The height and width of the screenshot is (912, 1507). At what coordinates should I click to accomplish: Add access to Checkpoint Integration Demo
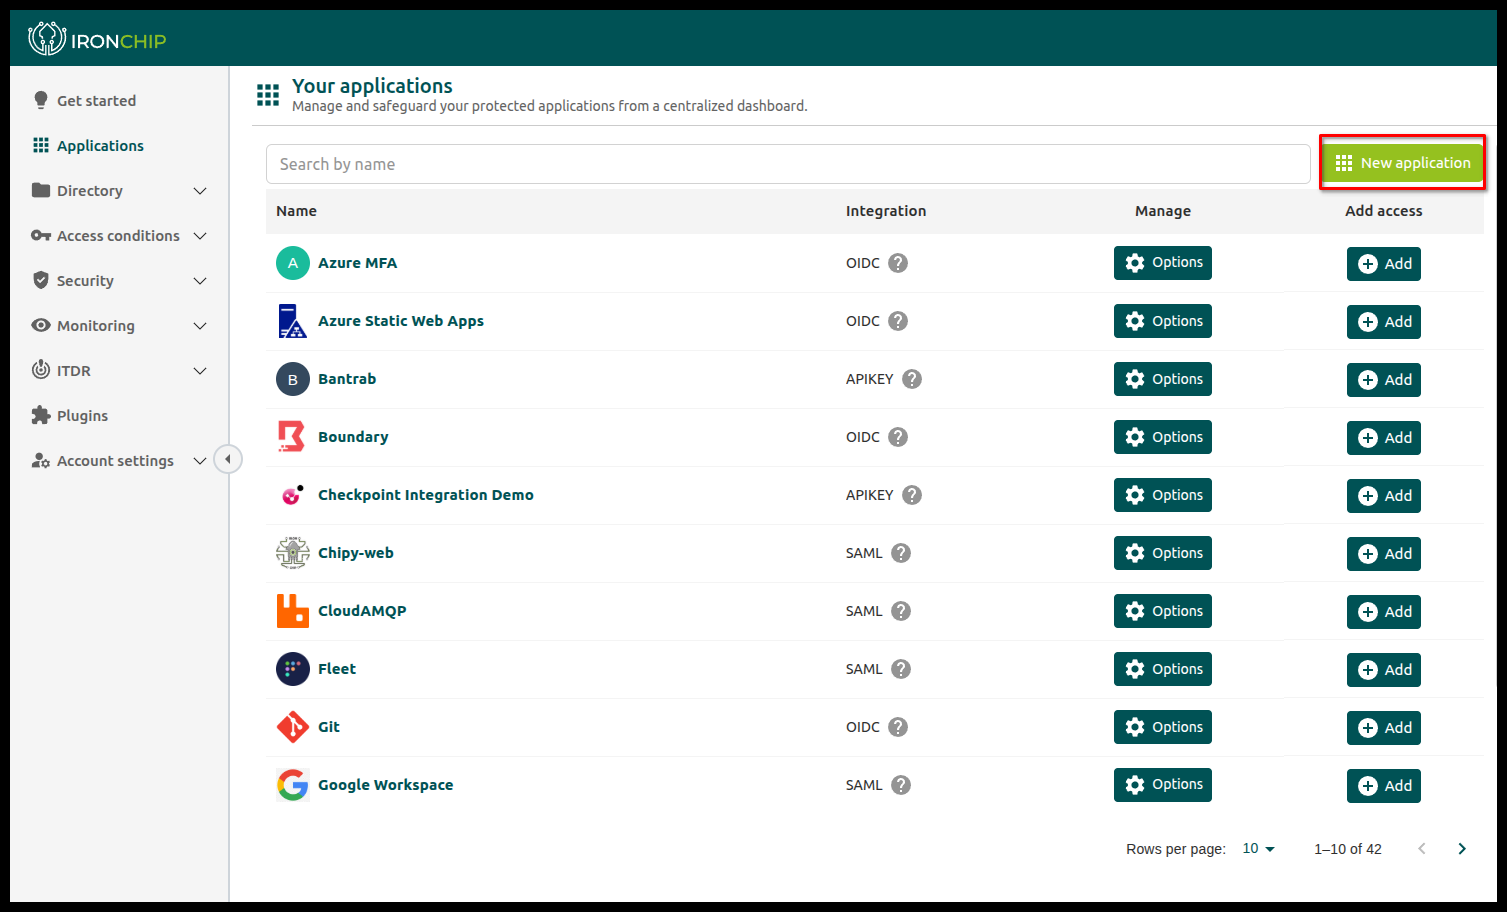coord(1383,496)
